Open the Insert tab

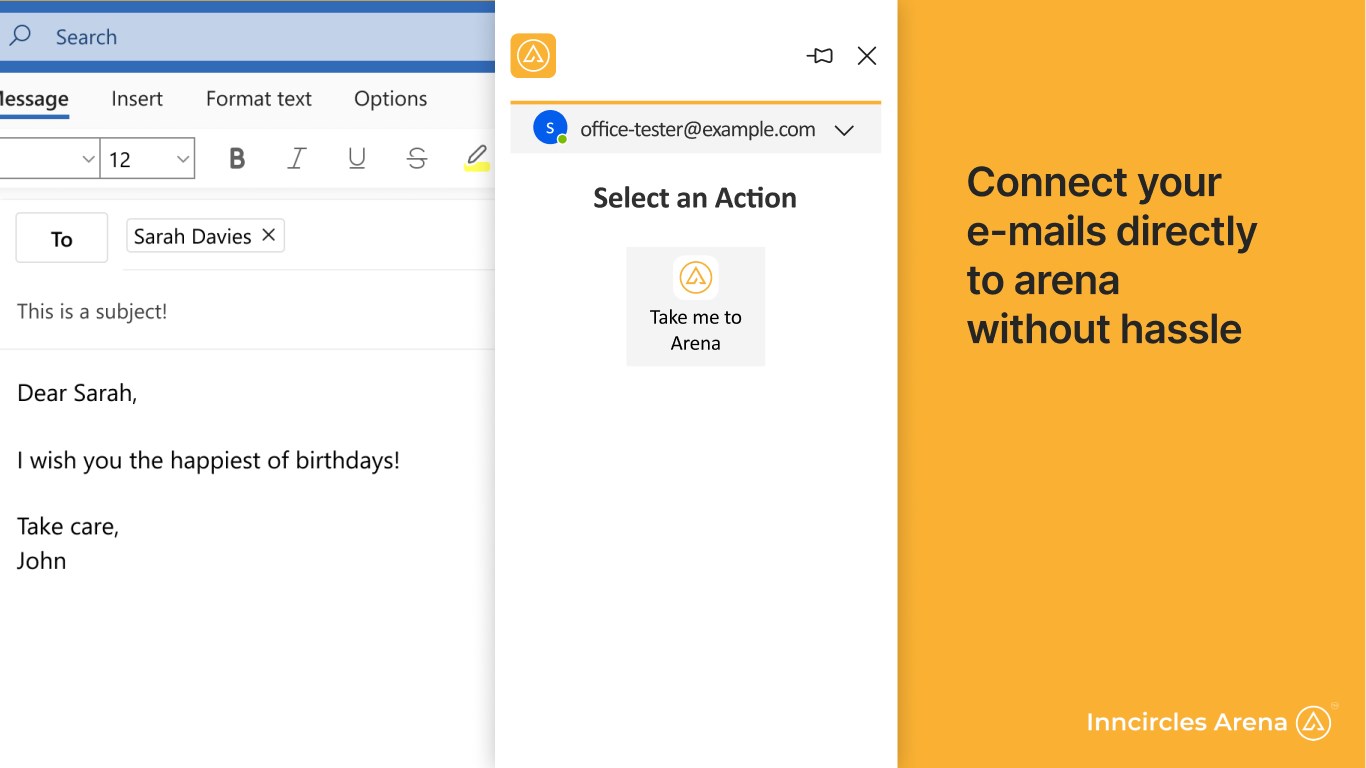point(137,99)
